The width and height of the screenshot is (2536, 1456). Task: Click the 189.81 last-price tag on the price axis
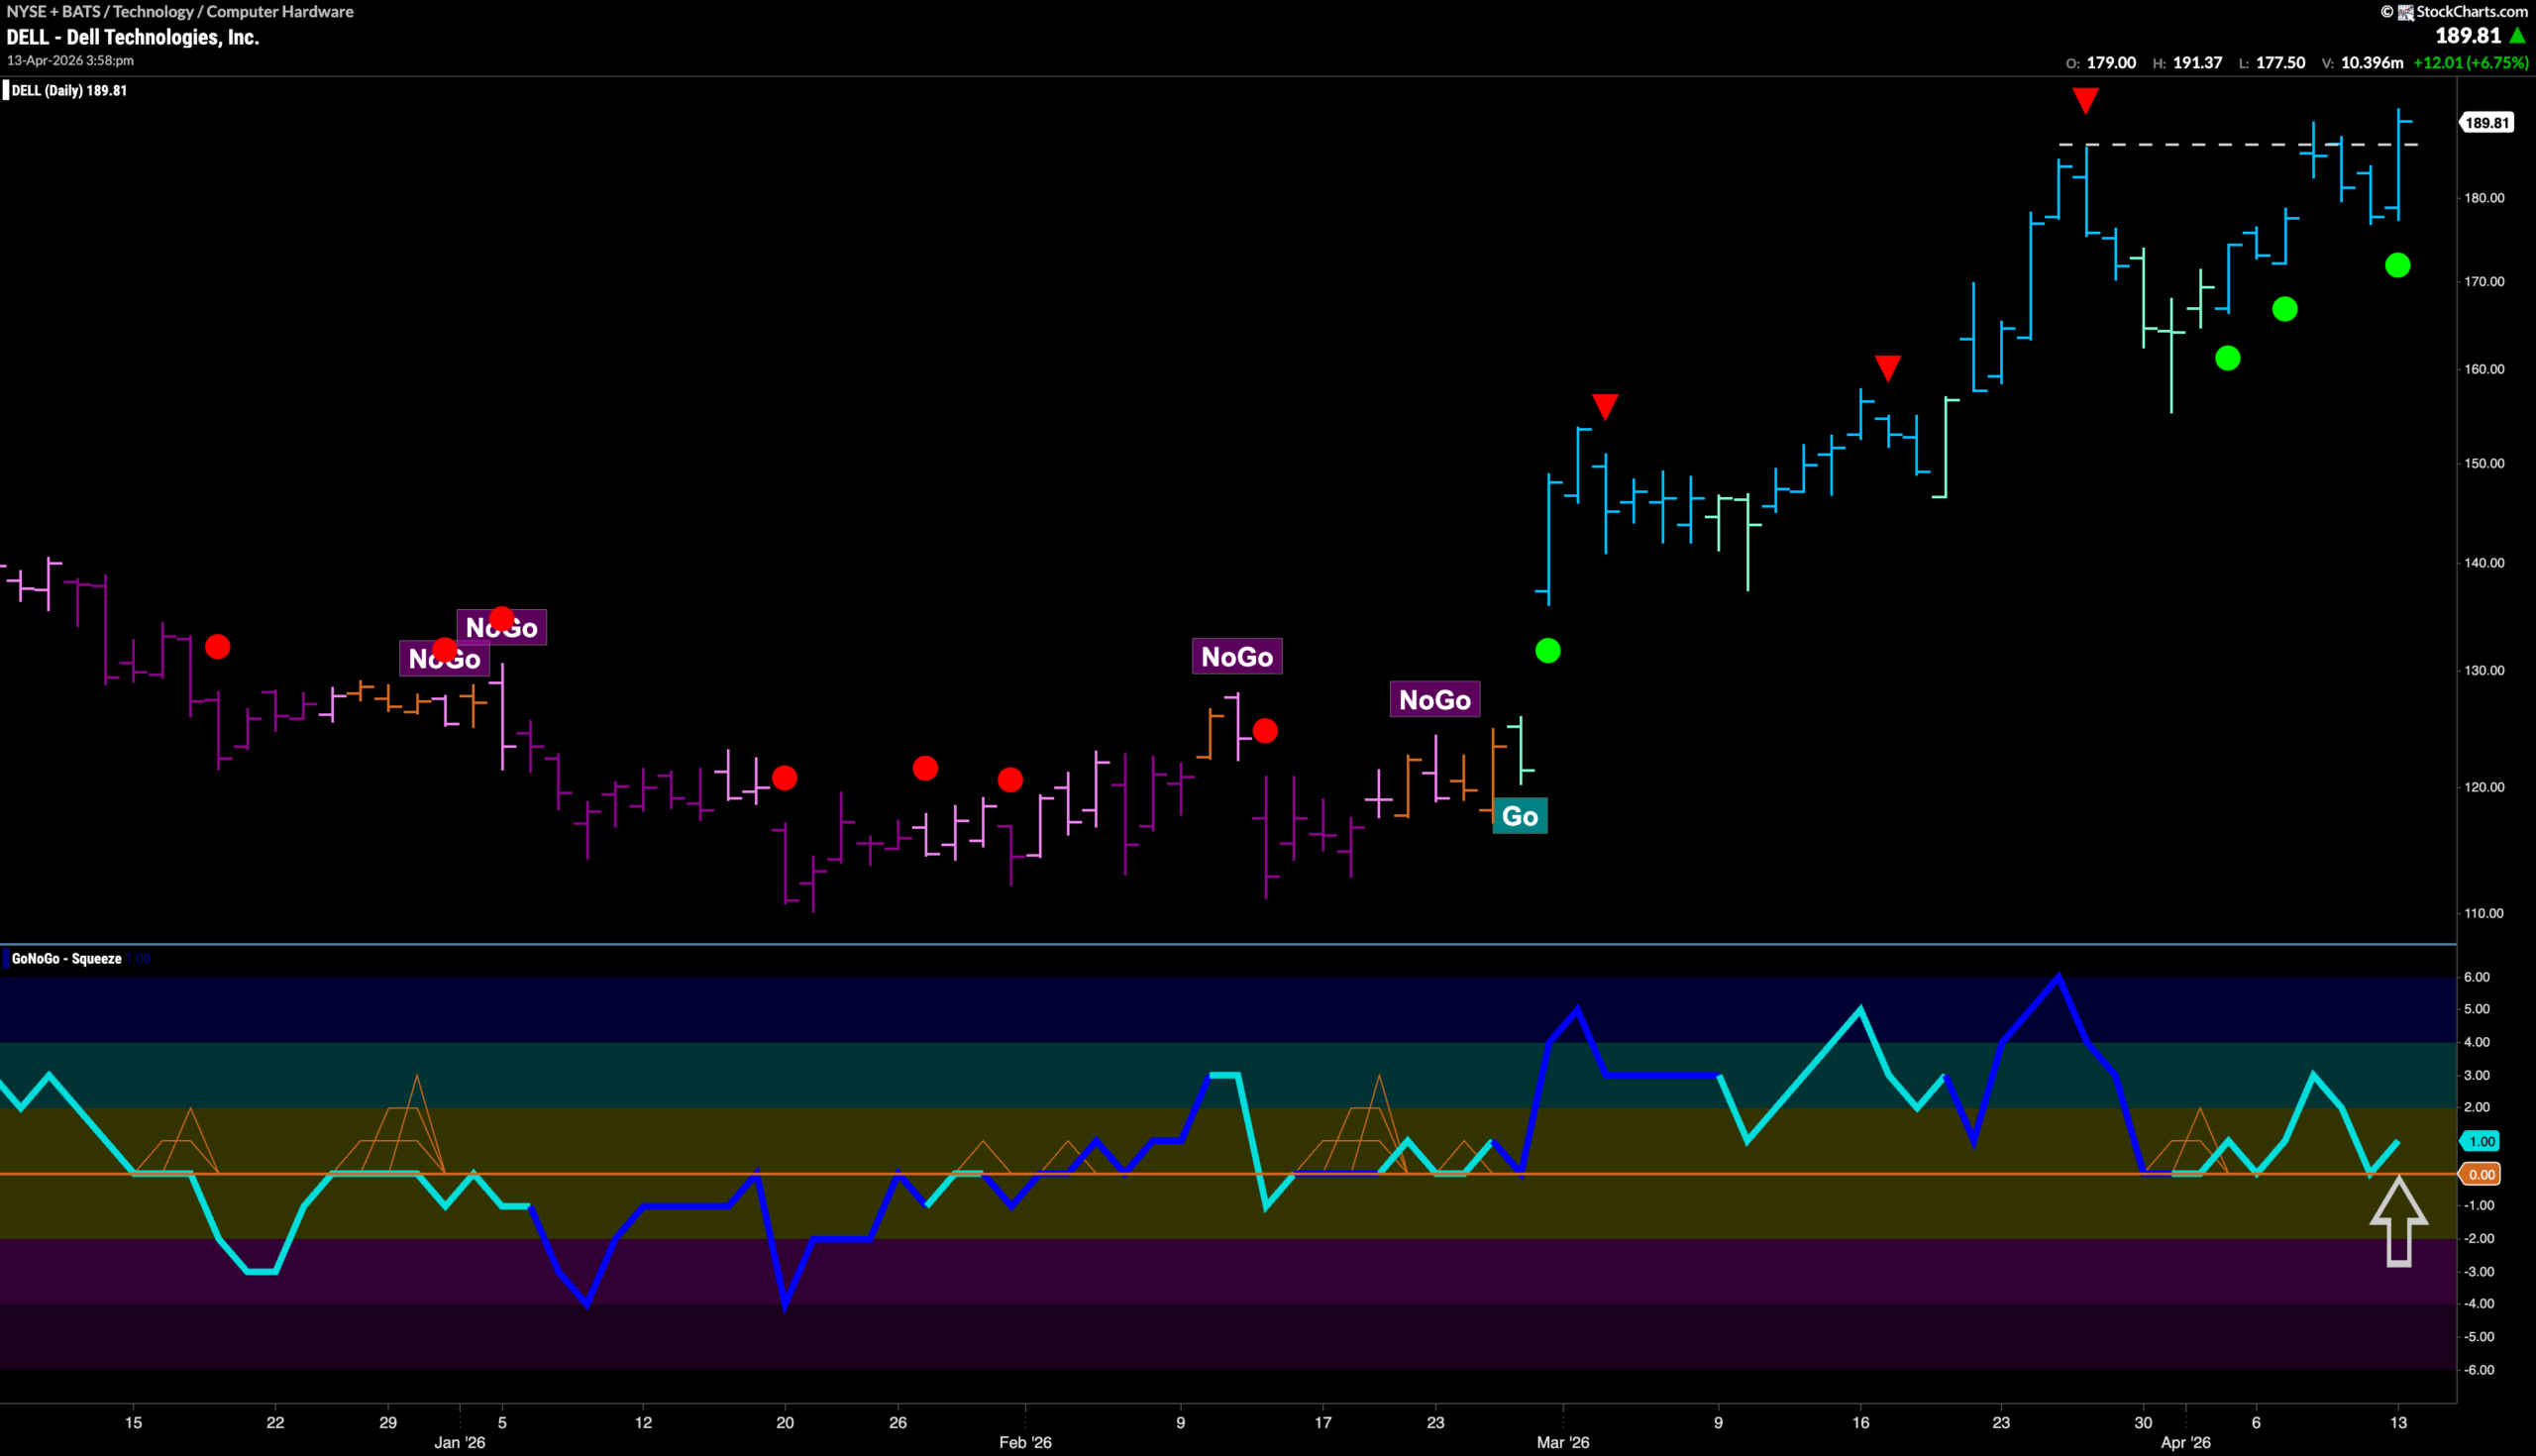(x=2486, y=123)
